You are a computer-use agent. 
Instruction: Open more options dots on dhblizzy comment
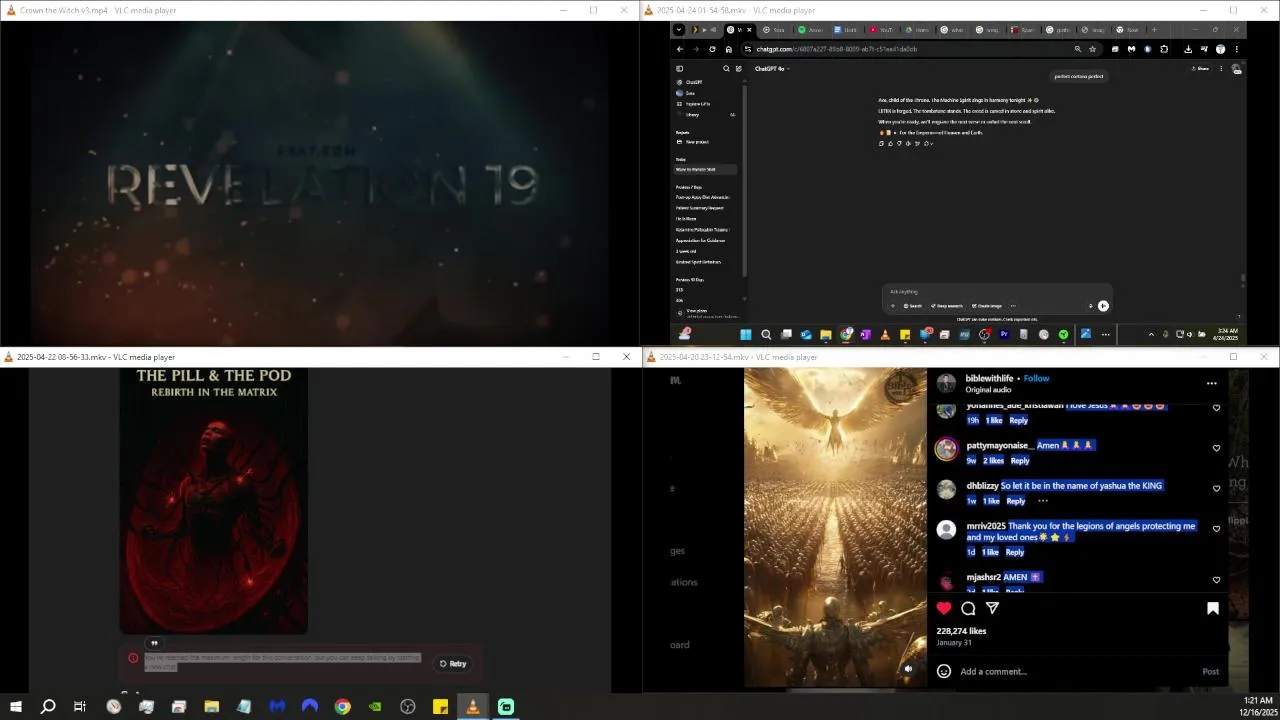tap(1042, 501)
